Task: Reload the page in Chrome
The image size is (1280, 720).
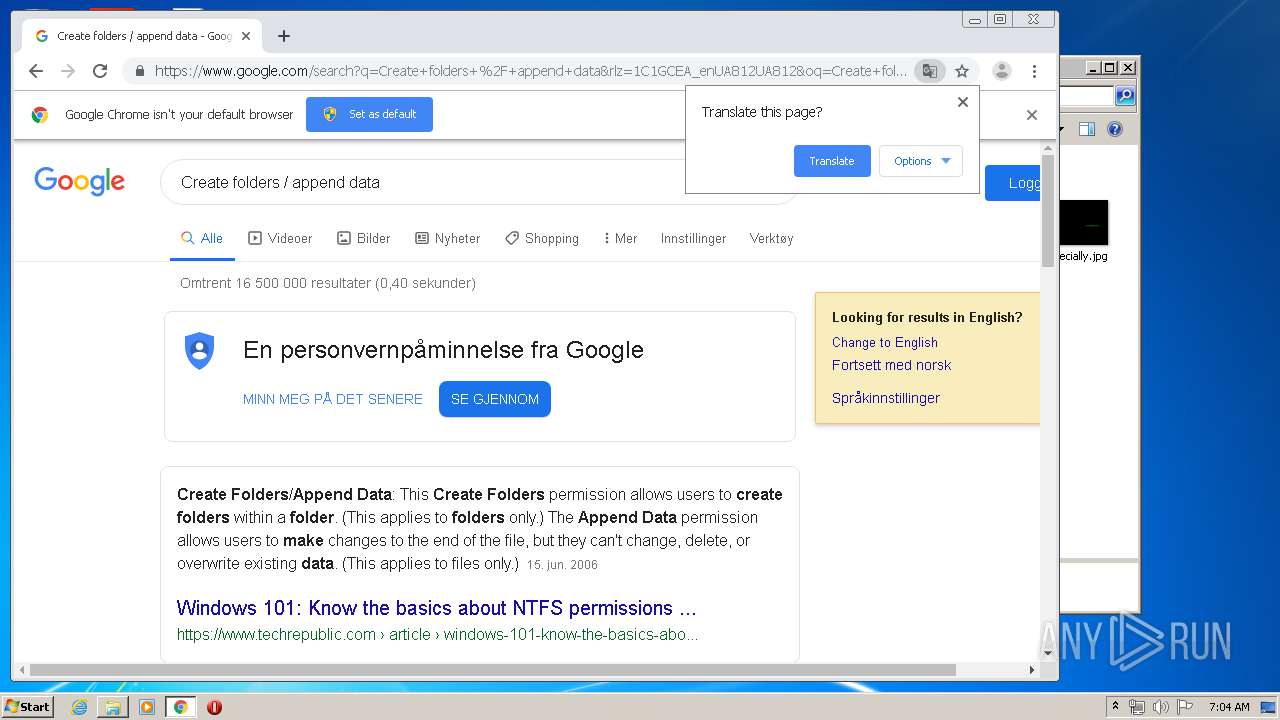Action: pyautogui.click(x=100, y=71)
